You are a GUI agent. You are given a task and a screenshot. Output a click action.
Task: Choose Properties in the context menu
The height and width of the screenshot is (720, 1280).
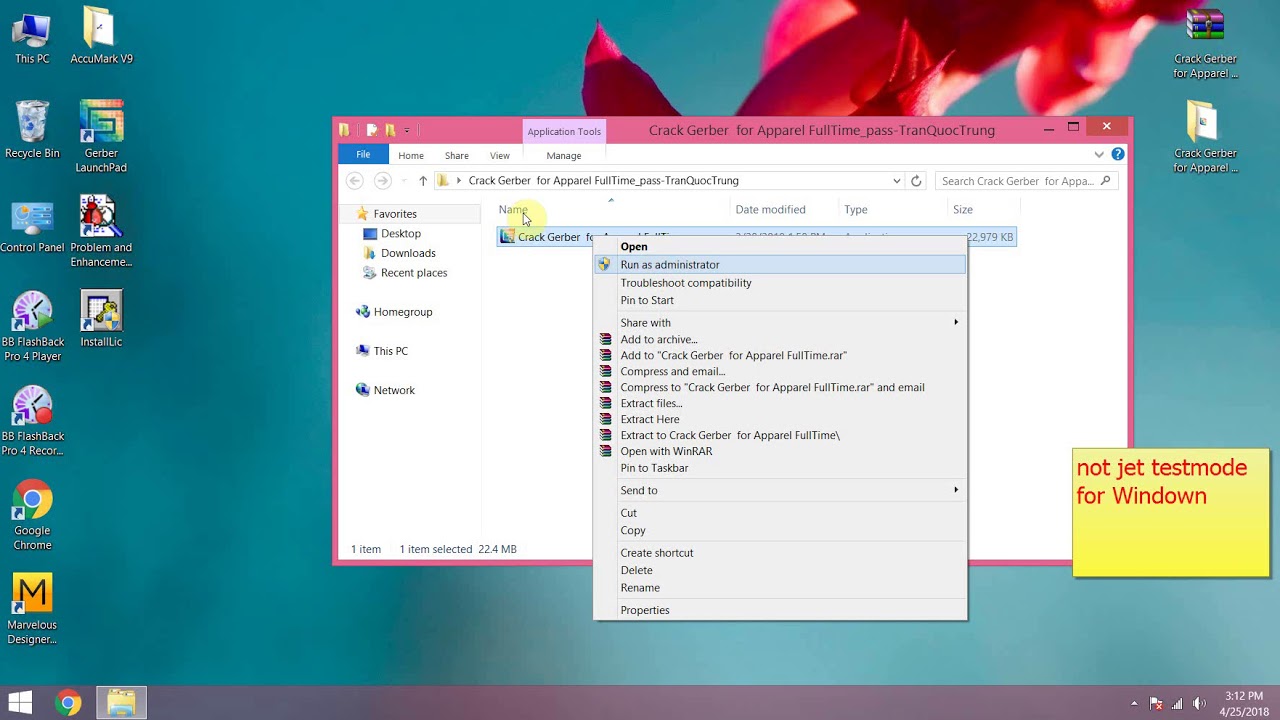780,610
